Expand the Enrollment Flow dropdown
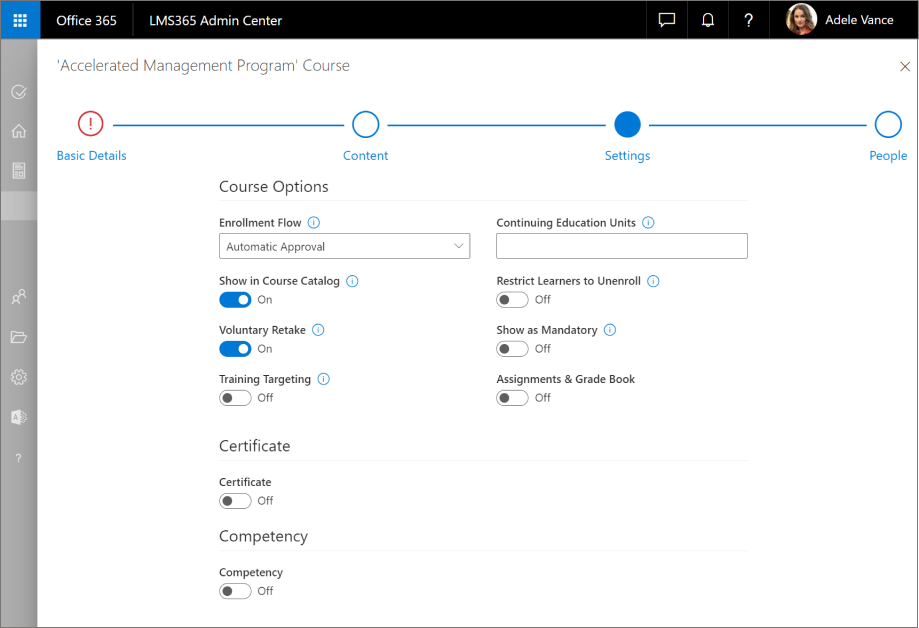This screenshot has width=919, height=628. [x=344, y=246]
